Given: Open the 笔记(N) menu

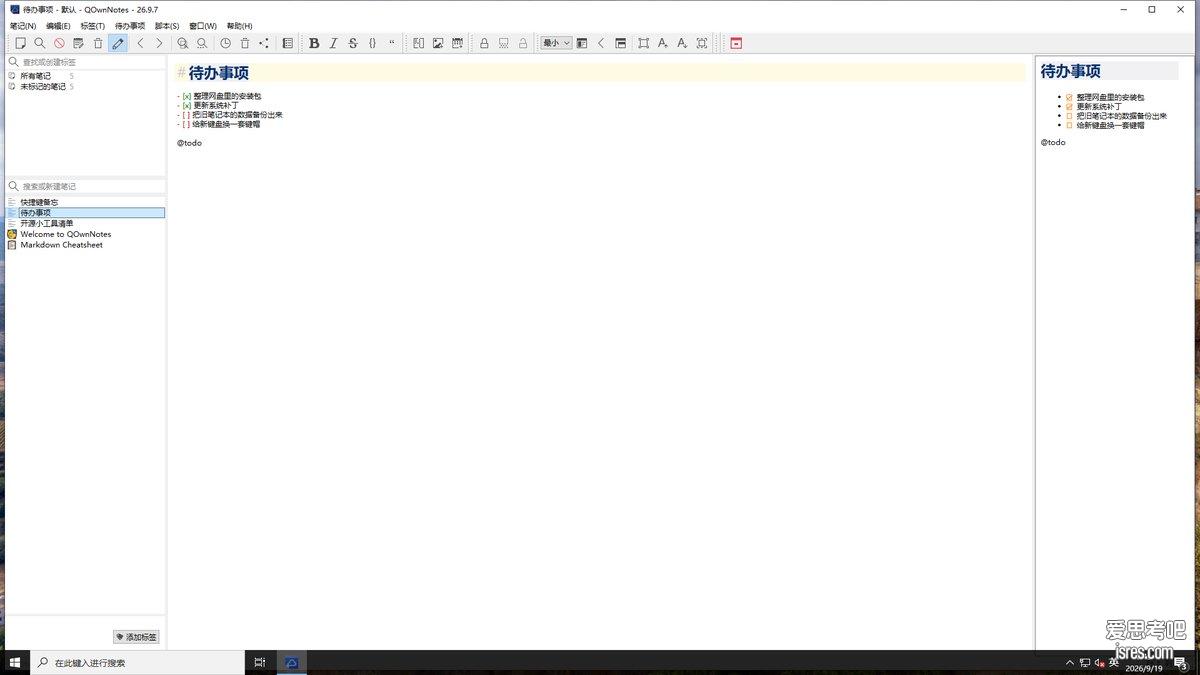Looking at the screenshot, I should point(23,26).
